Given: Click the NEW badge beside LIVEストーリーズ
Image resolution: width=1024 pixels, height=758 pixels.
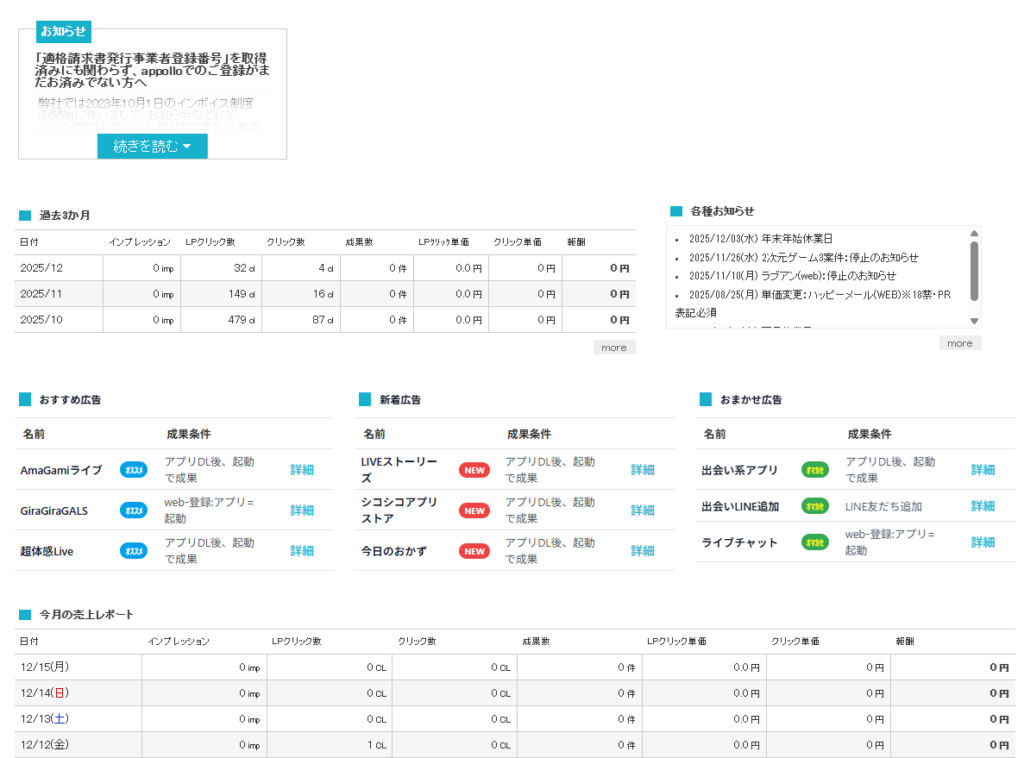Looking at the screenshot, I should tap(474, 470).
